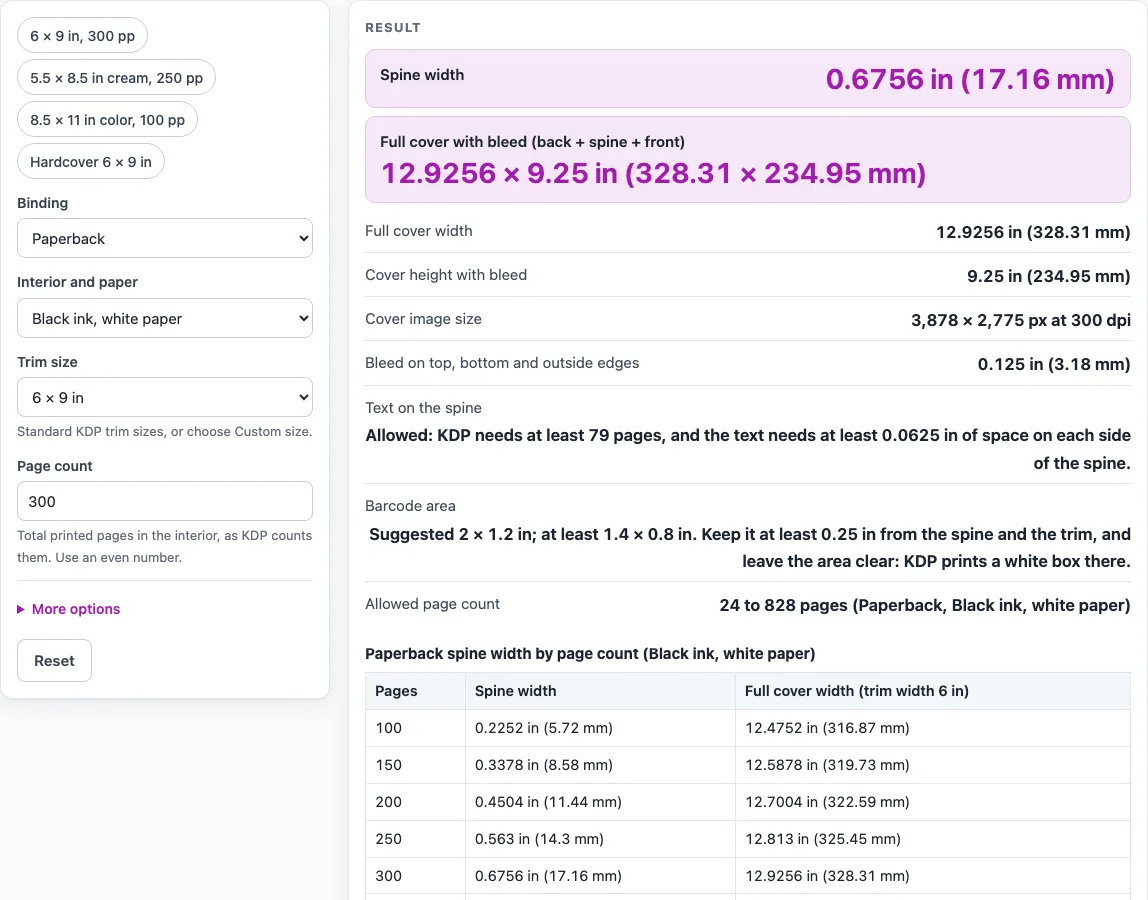1148x900 pixels.
Task: Select the 6 × 9 in, 300 pp preset
Action: tap(82, 35)
